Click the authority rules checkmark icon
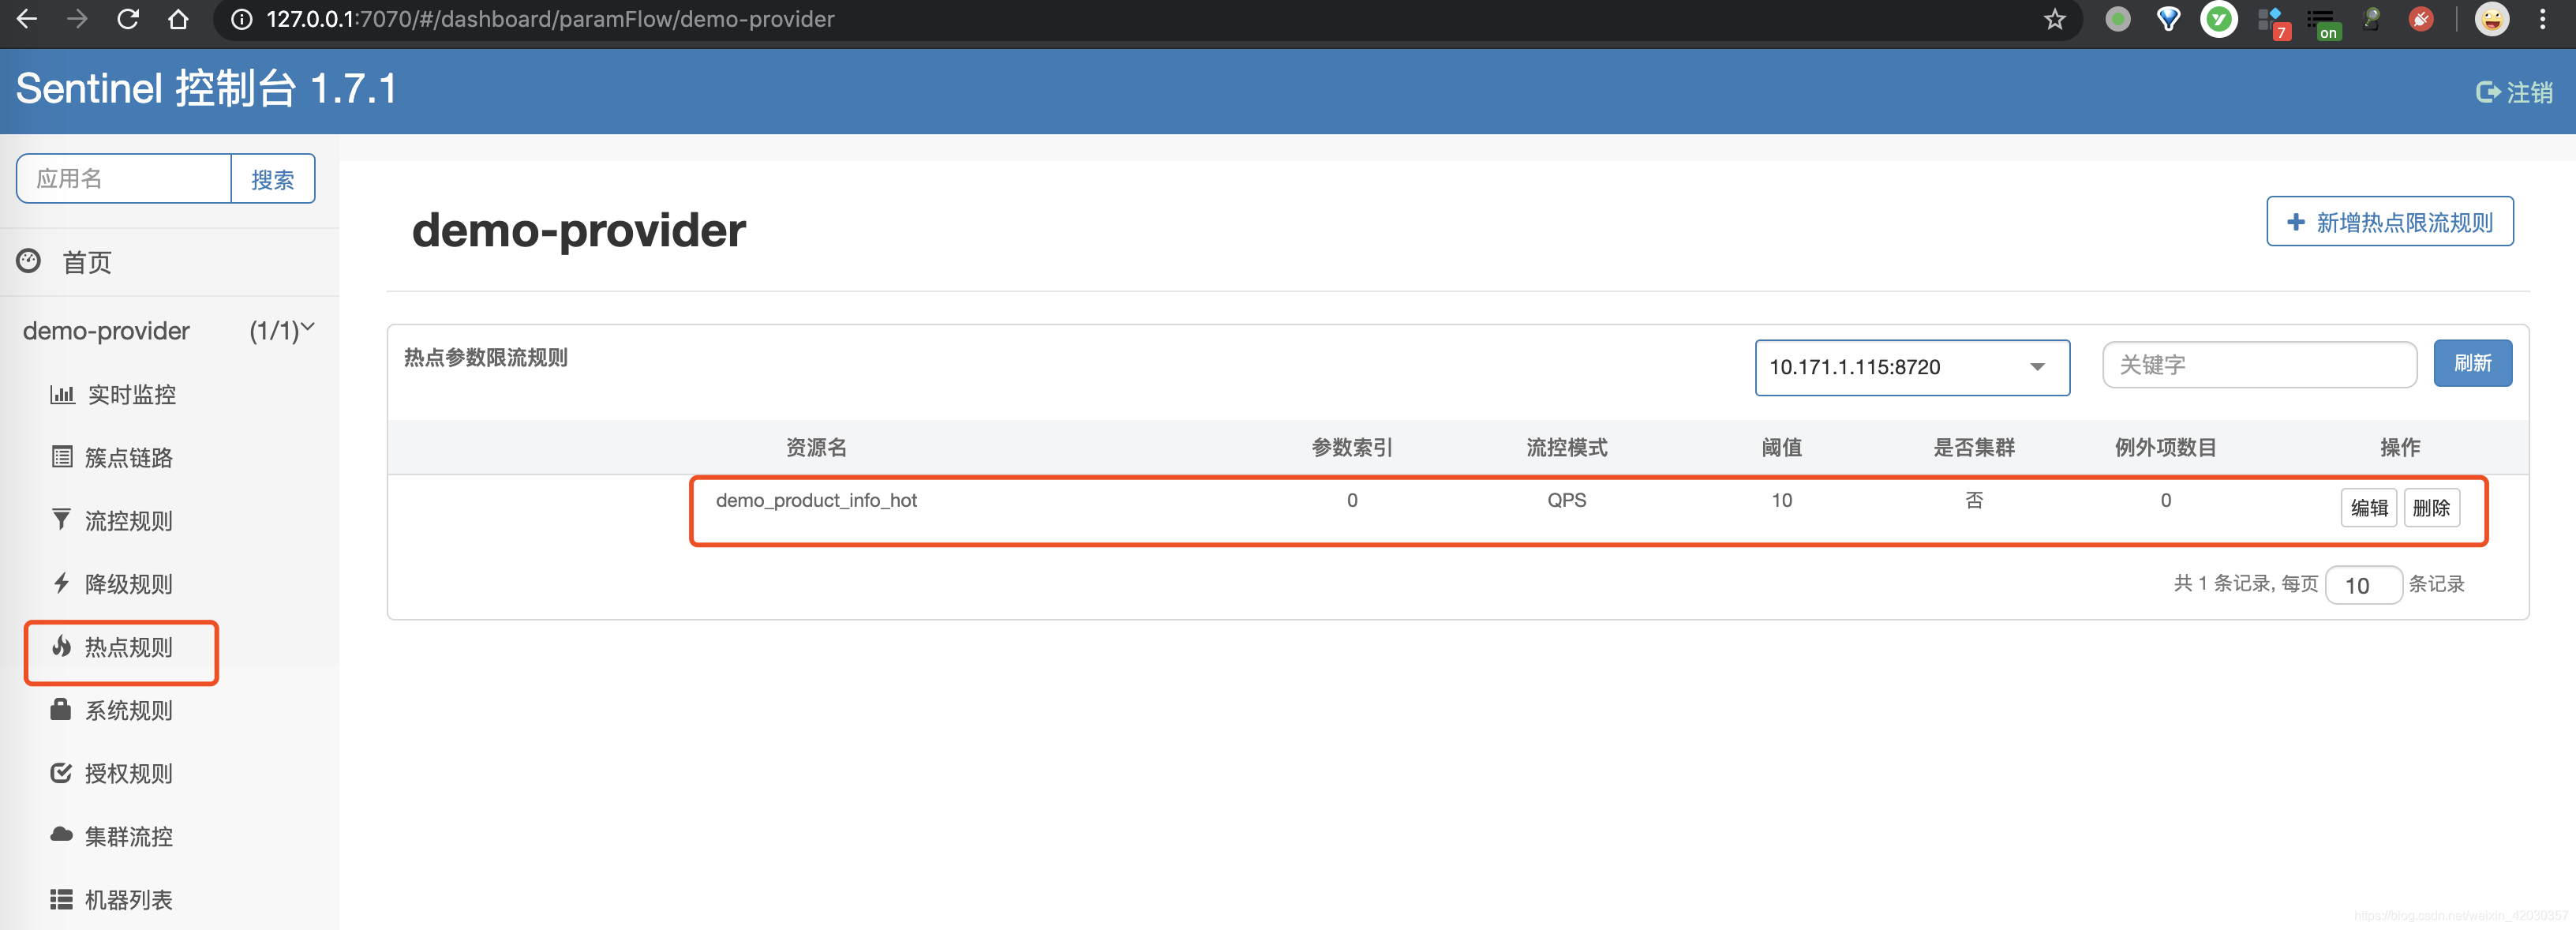 pos(61,772)
